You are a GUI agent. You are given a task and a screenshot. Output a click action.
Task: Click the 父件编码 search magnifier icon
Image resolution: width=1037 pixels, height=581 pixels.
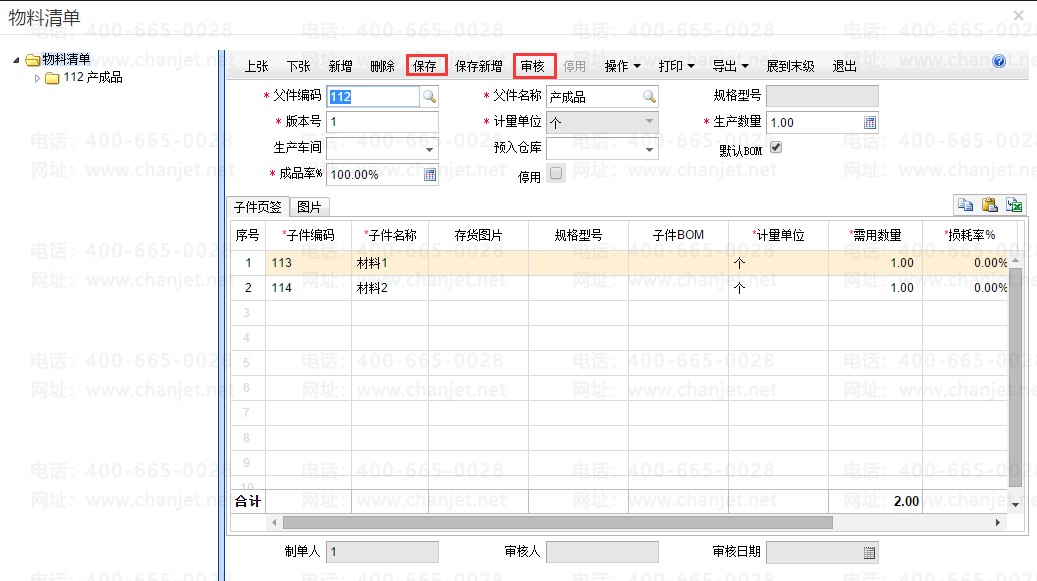[429, 97]
